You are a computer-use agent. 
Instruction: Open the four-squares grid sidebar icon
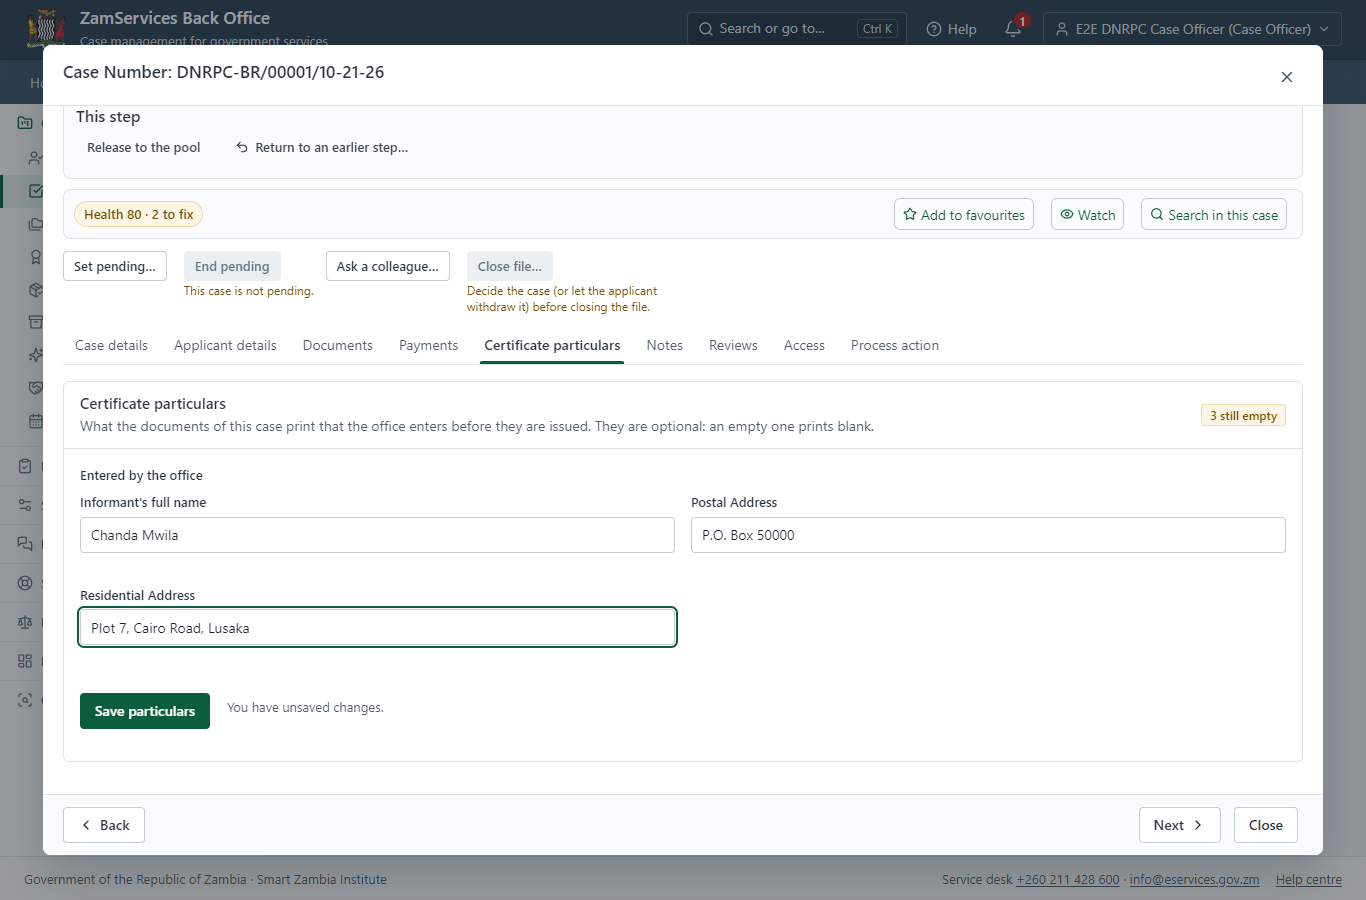25,661
